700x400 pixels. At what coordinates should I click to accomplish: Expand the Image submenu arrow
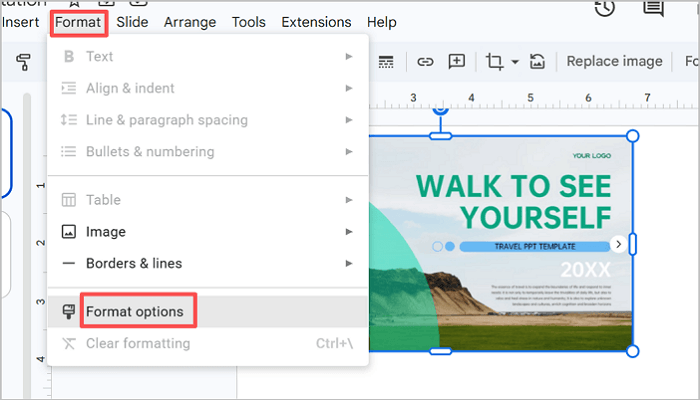[349, 232]
